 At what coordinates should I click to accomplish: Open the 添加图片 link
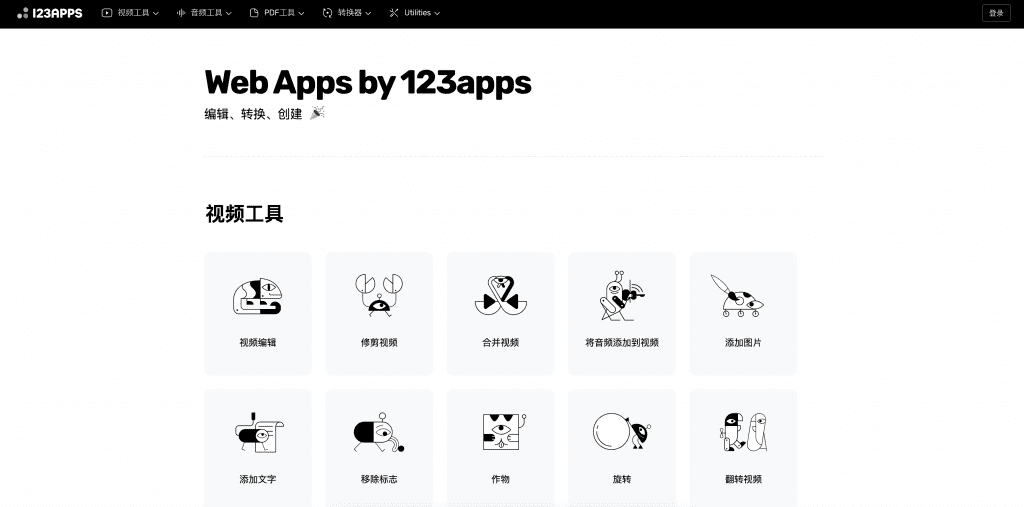click(743, 342)
